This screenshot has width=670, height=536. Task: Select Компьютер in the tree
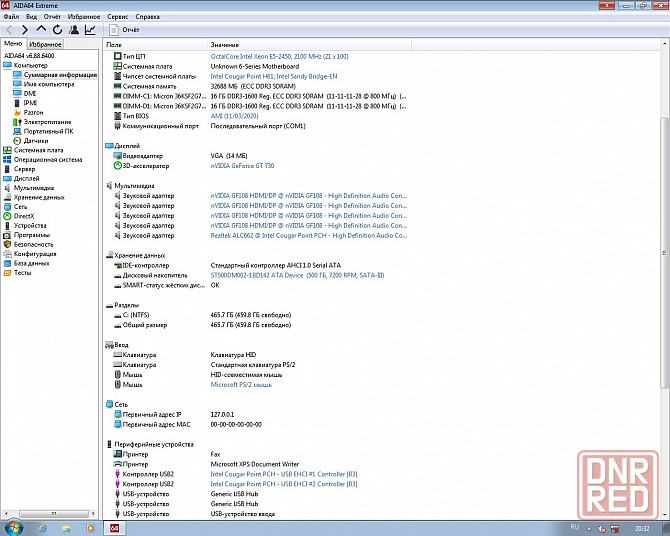26,65
